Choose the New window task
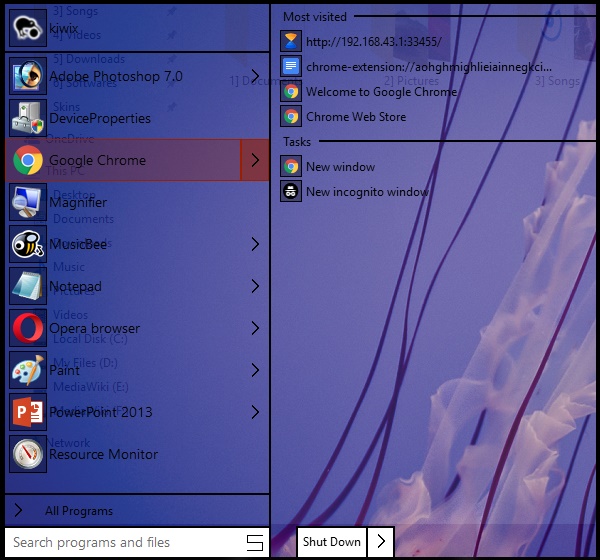The height and width of the screenshot is (560, 600). point(340,167)
